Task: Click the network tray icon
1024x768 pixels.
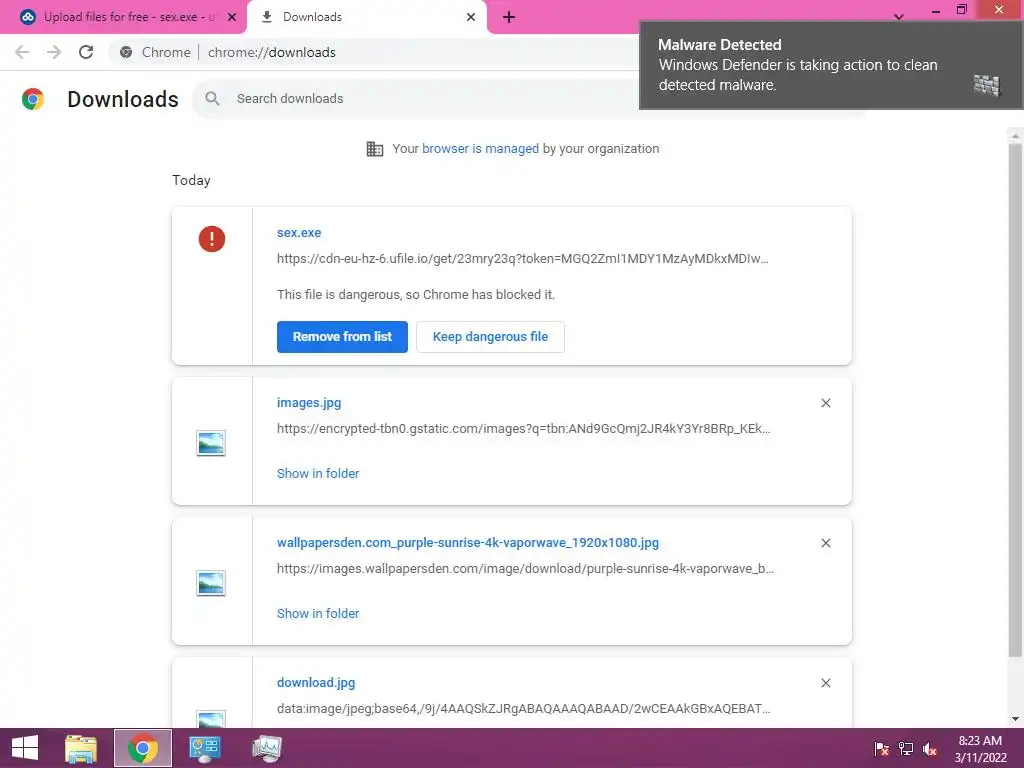Action: coord(906,748)
